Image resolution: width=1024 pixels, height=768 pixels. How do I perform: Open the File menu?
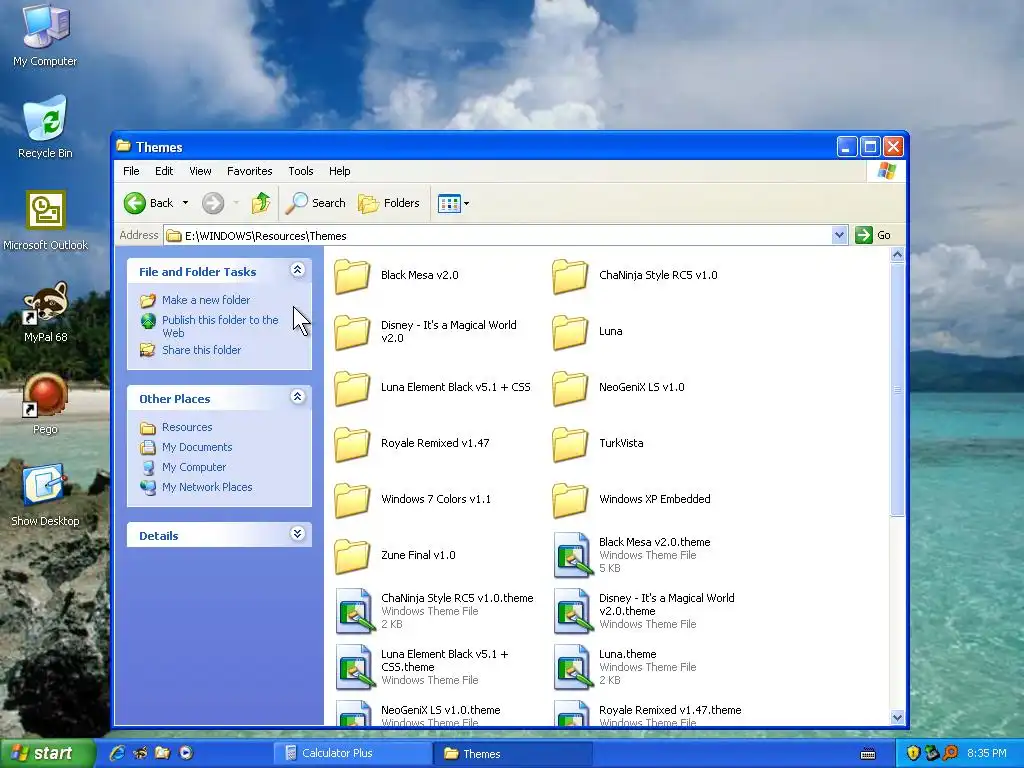click(131, 171)
